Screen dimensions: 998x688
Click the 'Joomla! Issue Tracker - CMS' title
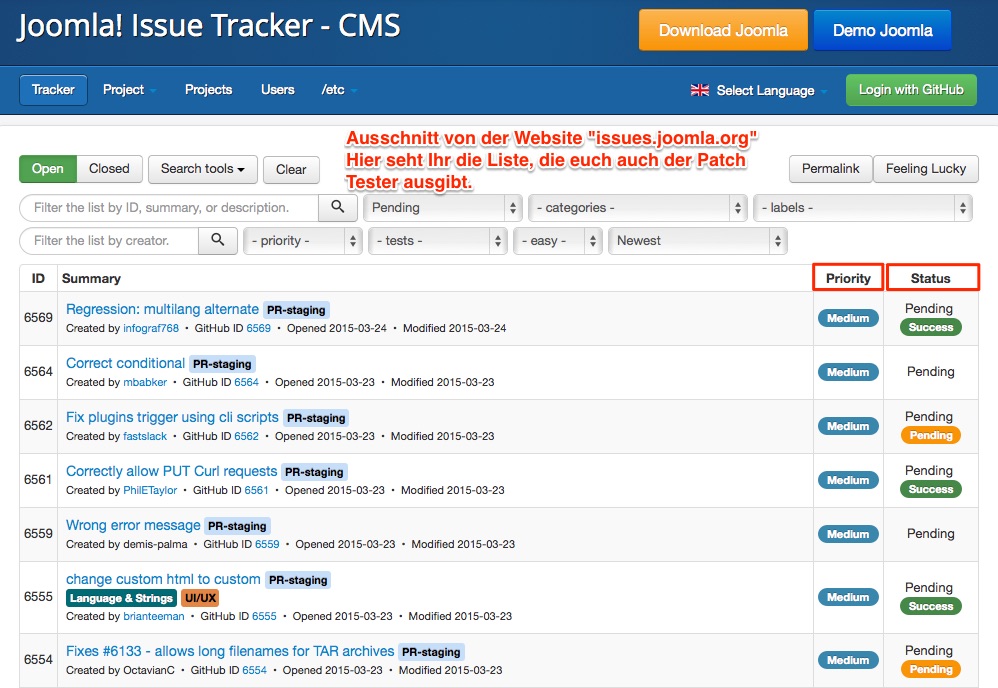[x=209, y=26]
